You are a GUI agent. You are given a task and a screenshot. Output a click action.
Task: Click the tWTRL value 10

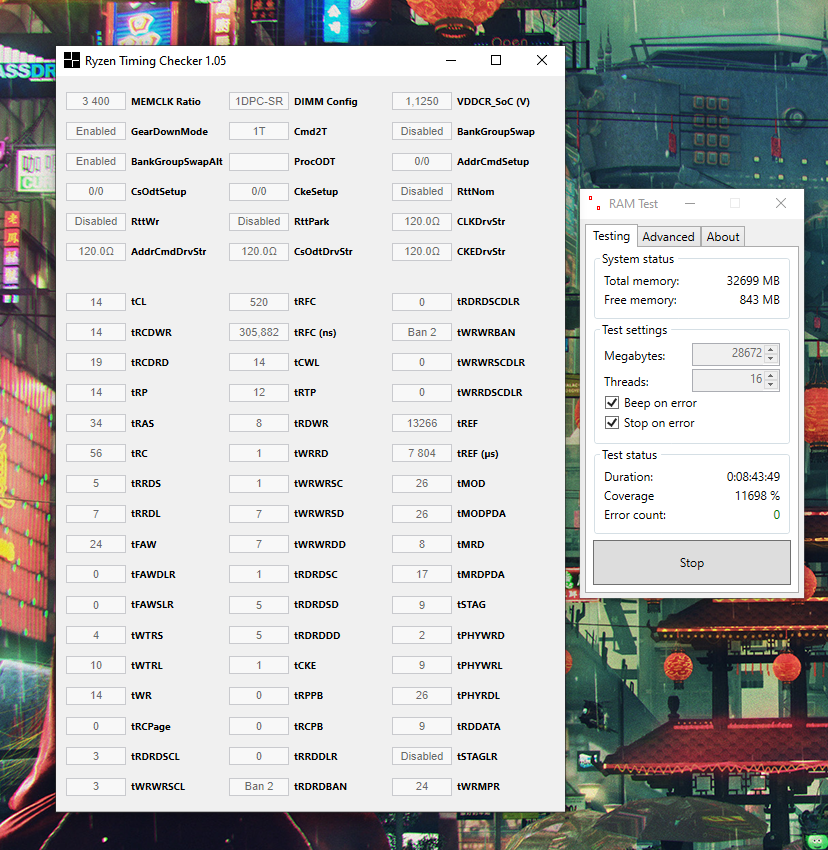pos(96,665)
